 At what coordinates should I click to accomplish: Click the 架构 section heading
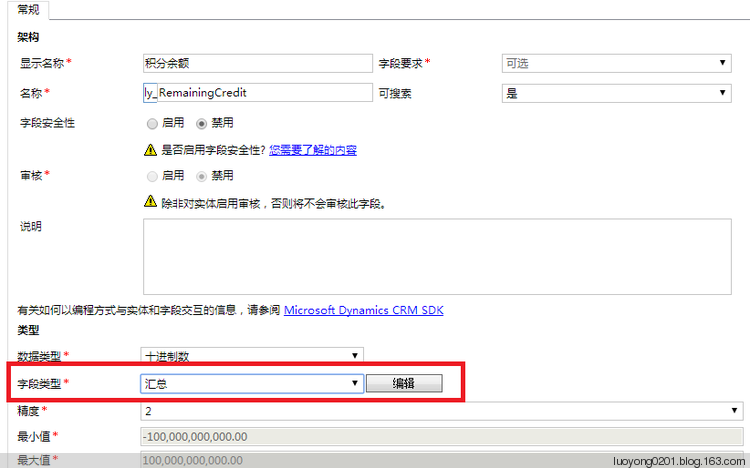[28, 37]
